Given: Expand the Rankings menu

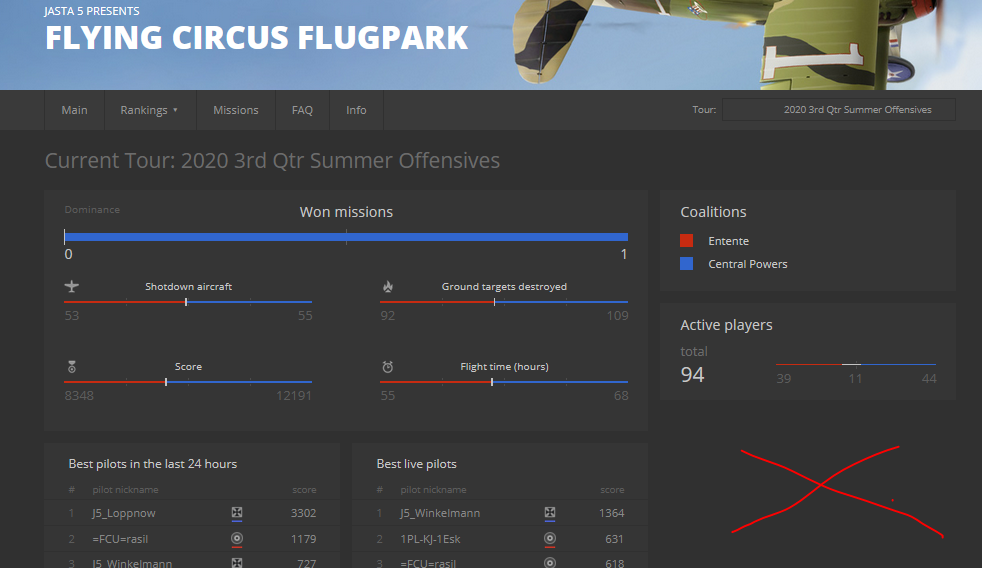Looking at the screenshot, I should click(x=149, y=110).
